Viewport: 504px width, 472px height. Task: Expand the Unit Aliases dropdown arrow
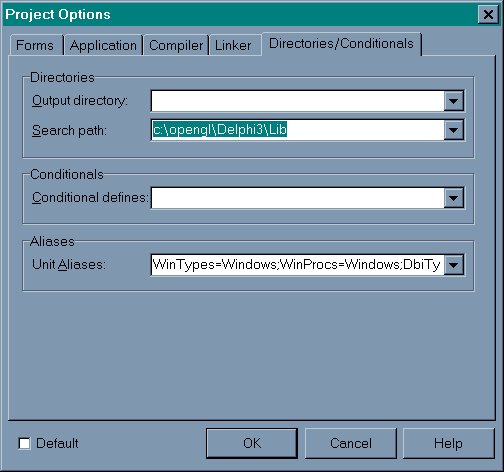coord(454,265)
